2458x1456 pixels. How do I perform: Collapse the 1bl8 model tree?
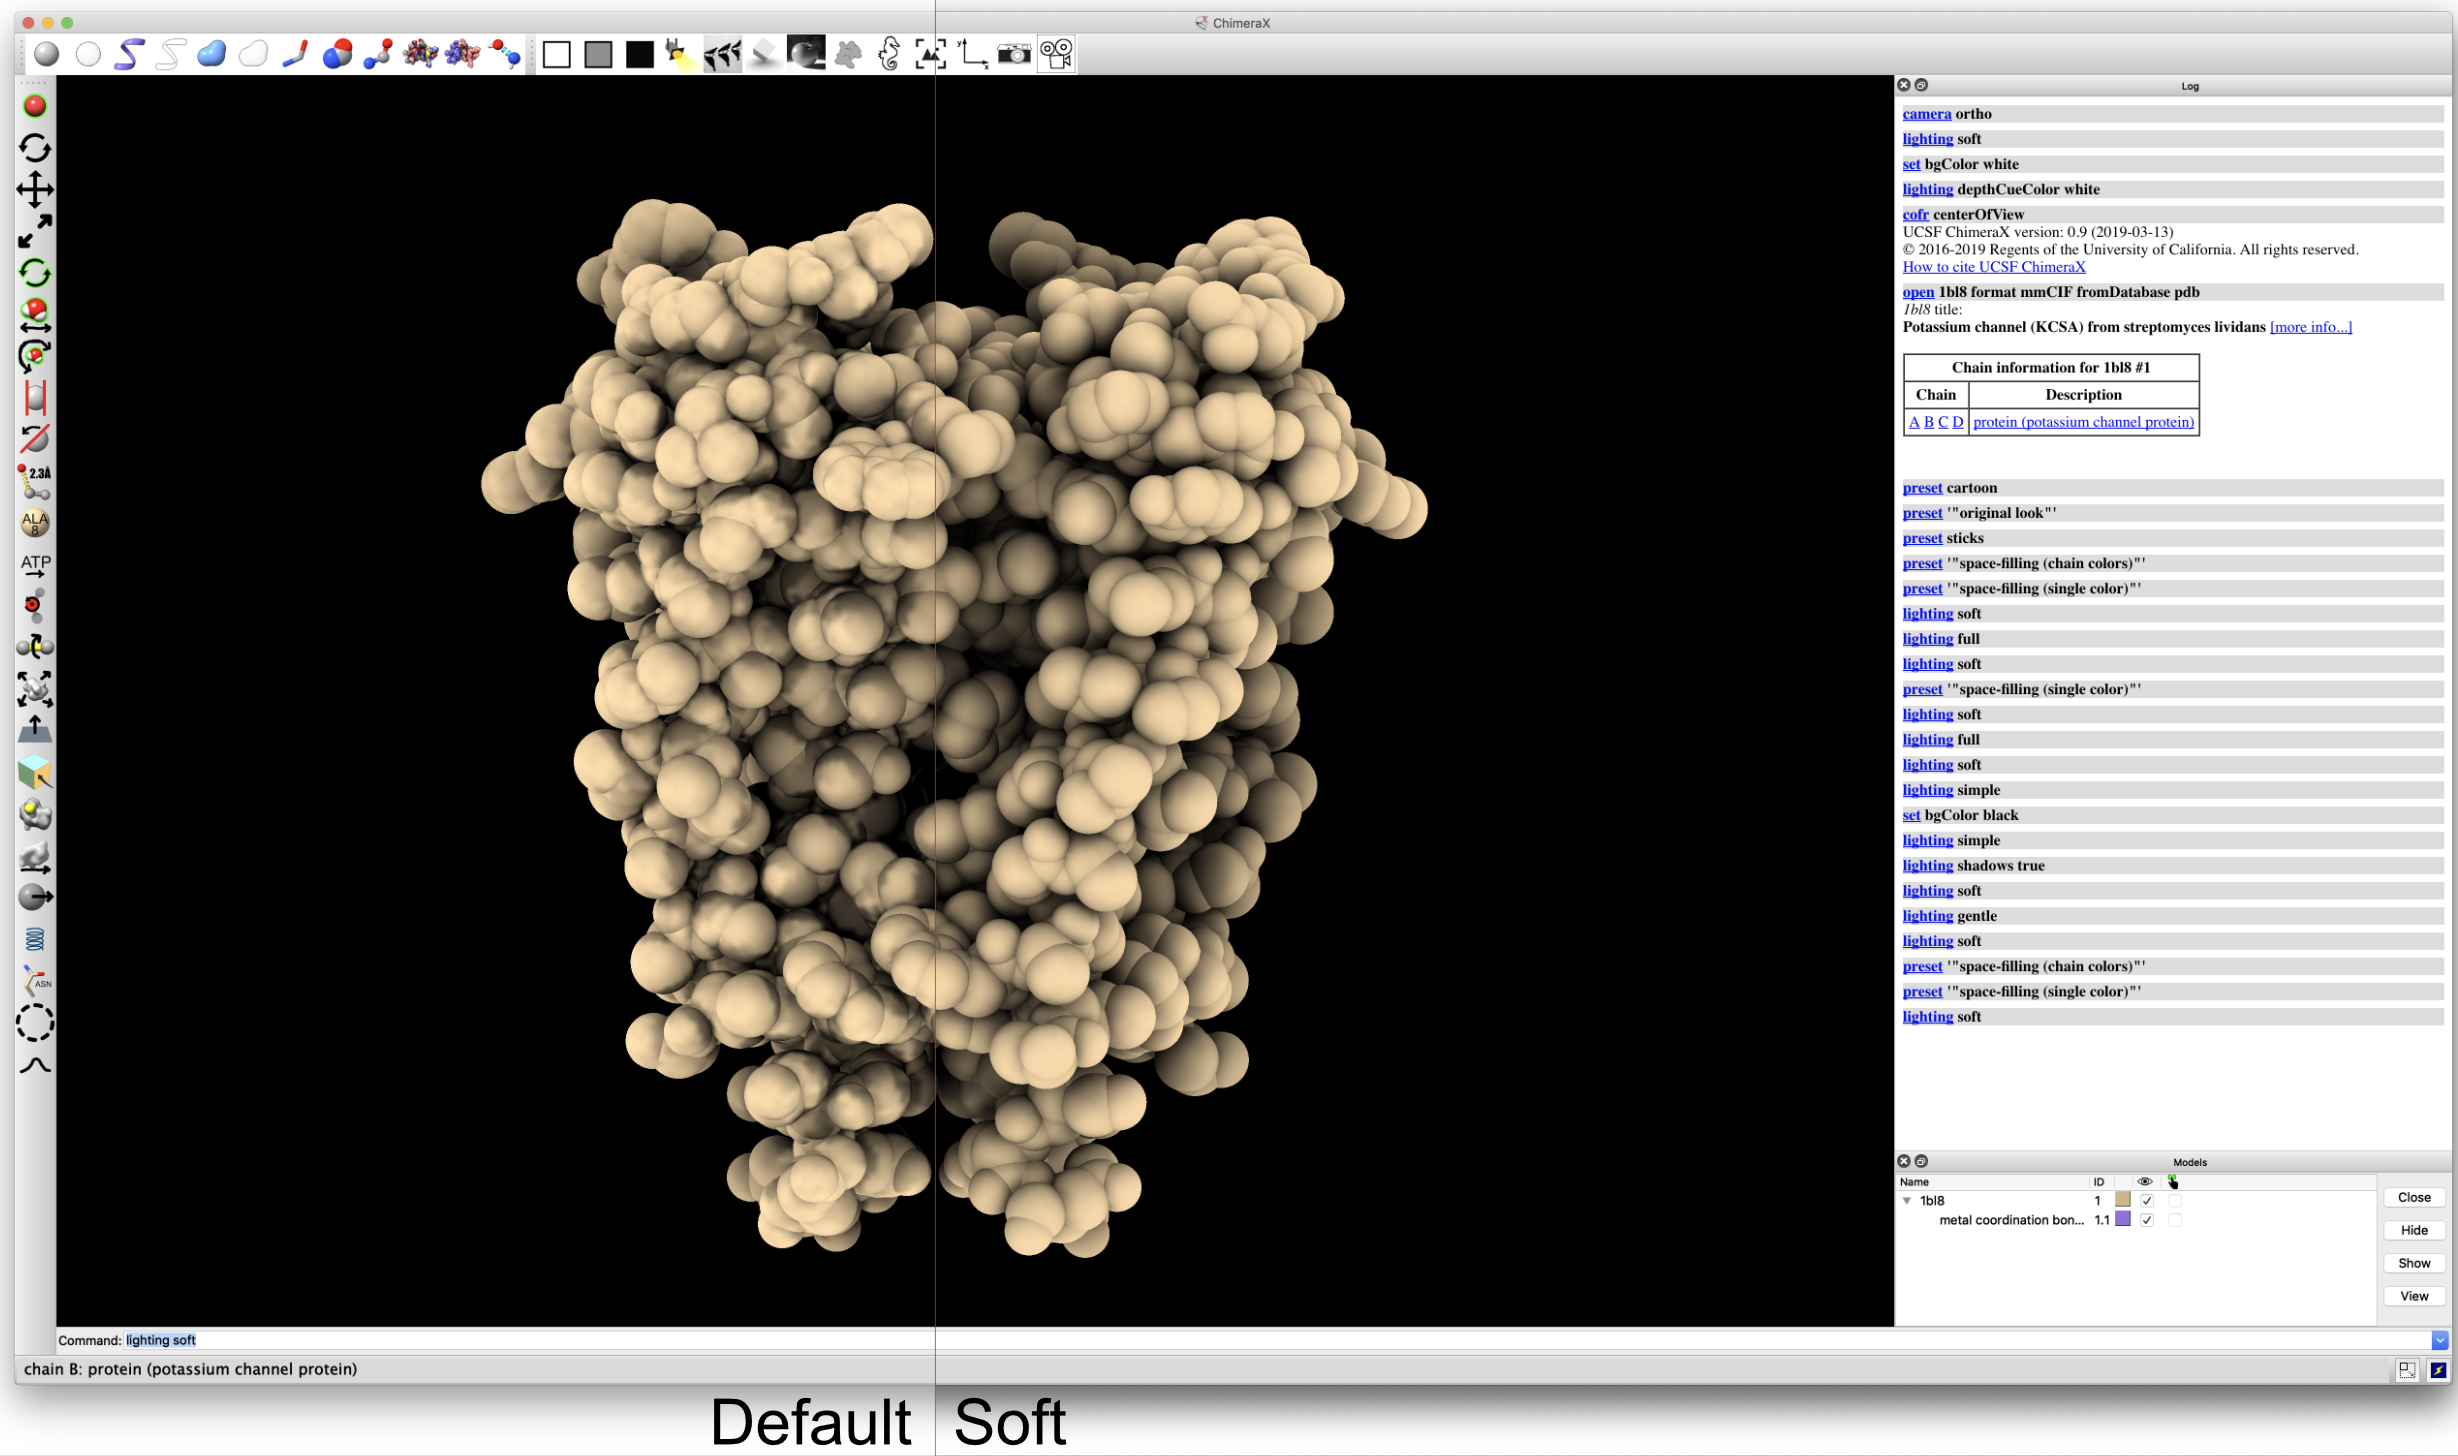[x=1907, y=1200]
